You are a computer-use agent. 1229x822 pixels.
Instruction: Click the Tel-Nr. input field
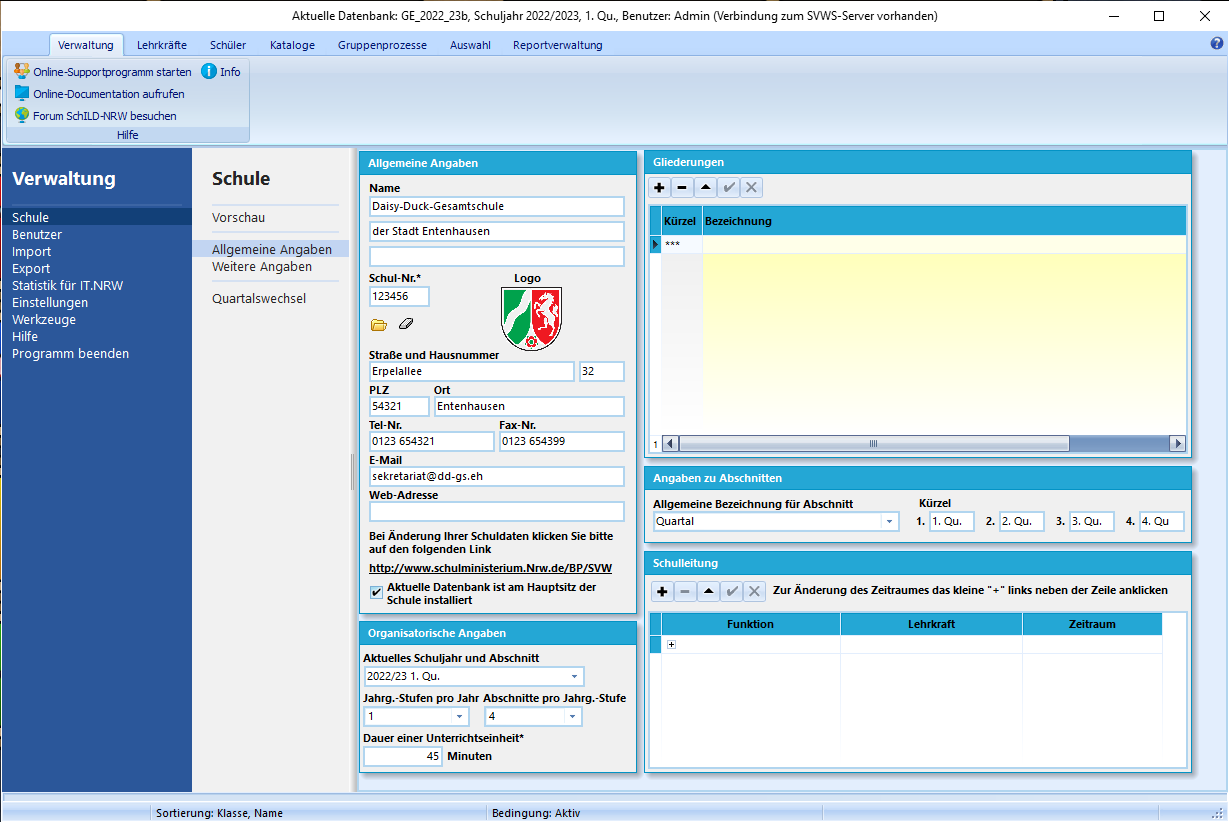coord(432,441)
